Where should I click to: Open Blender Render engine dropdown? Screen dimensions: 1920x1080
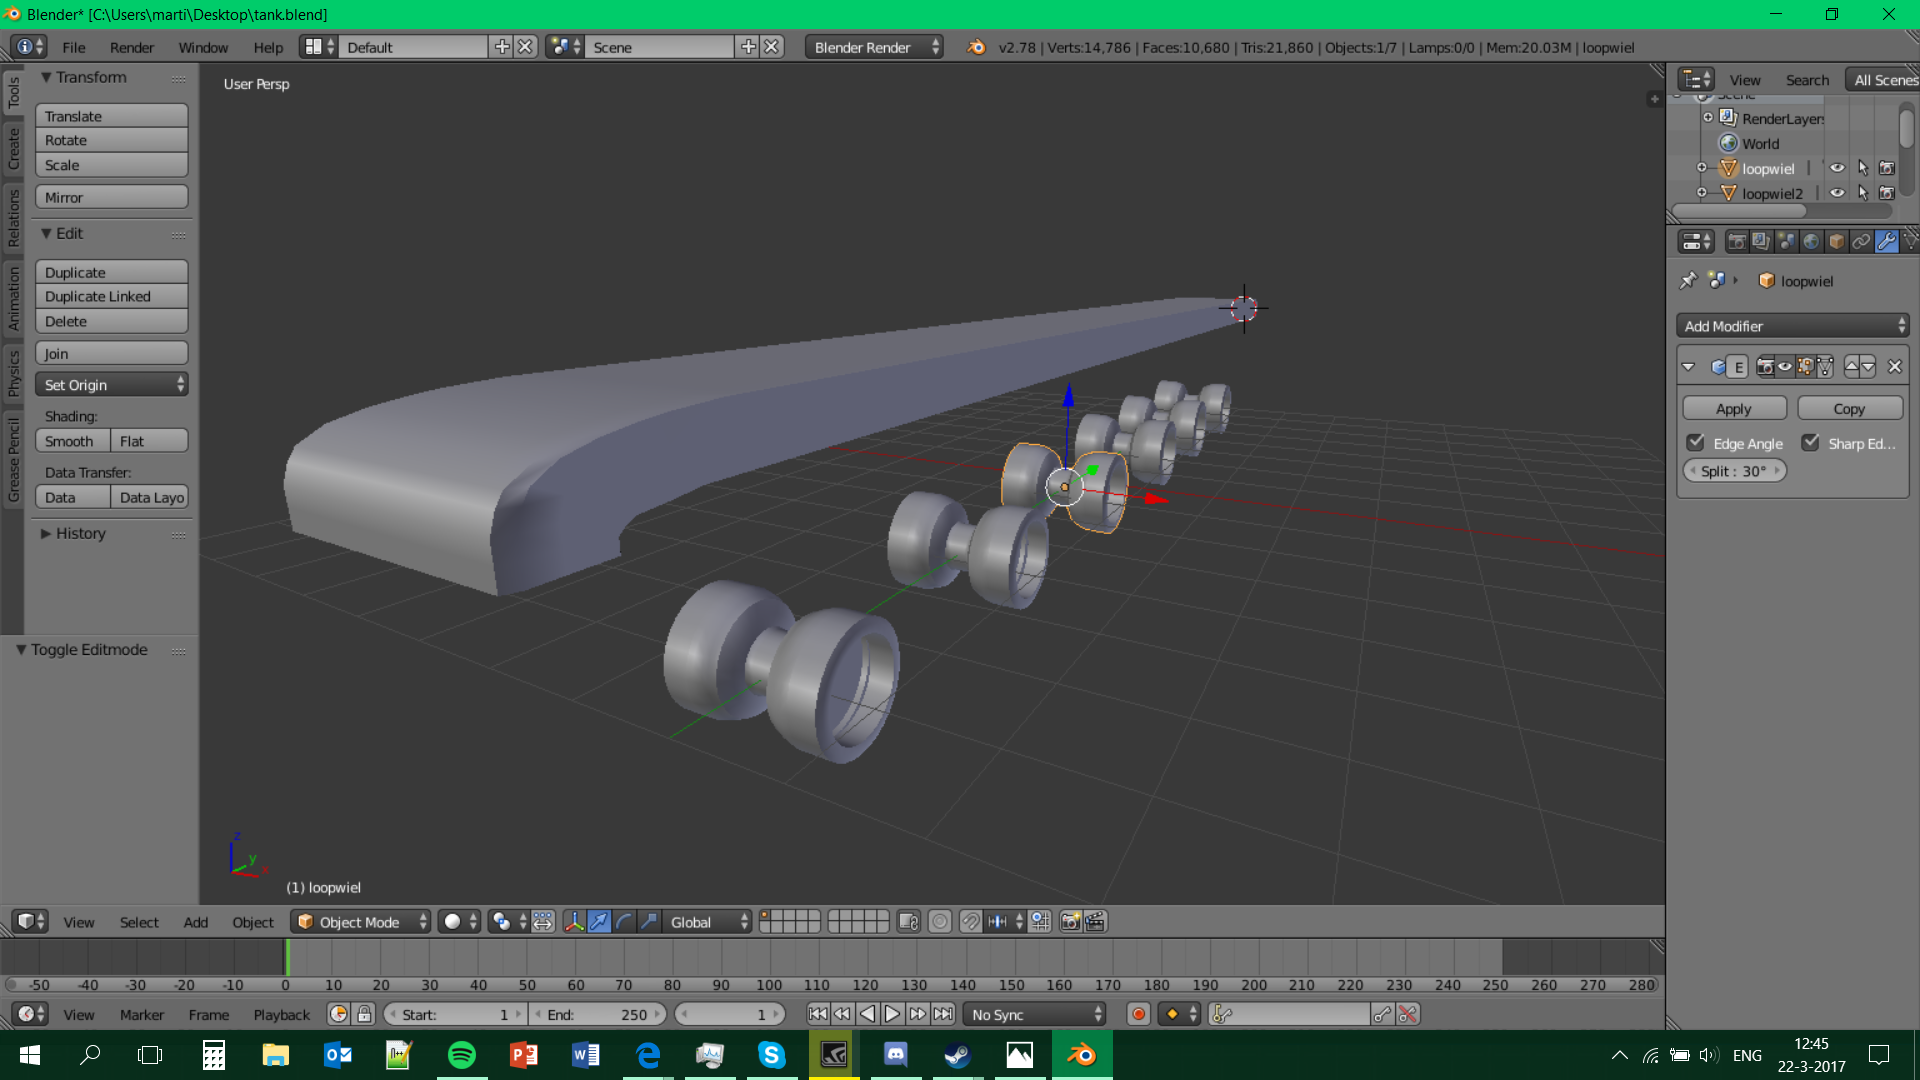click(875, 47)
